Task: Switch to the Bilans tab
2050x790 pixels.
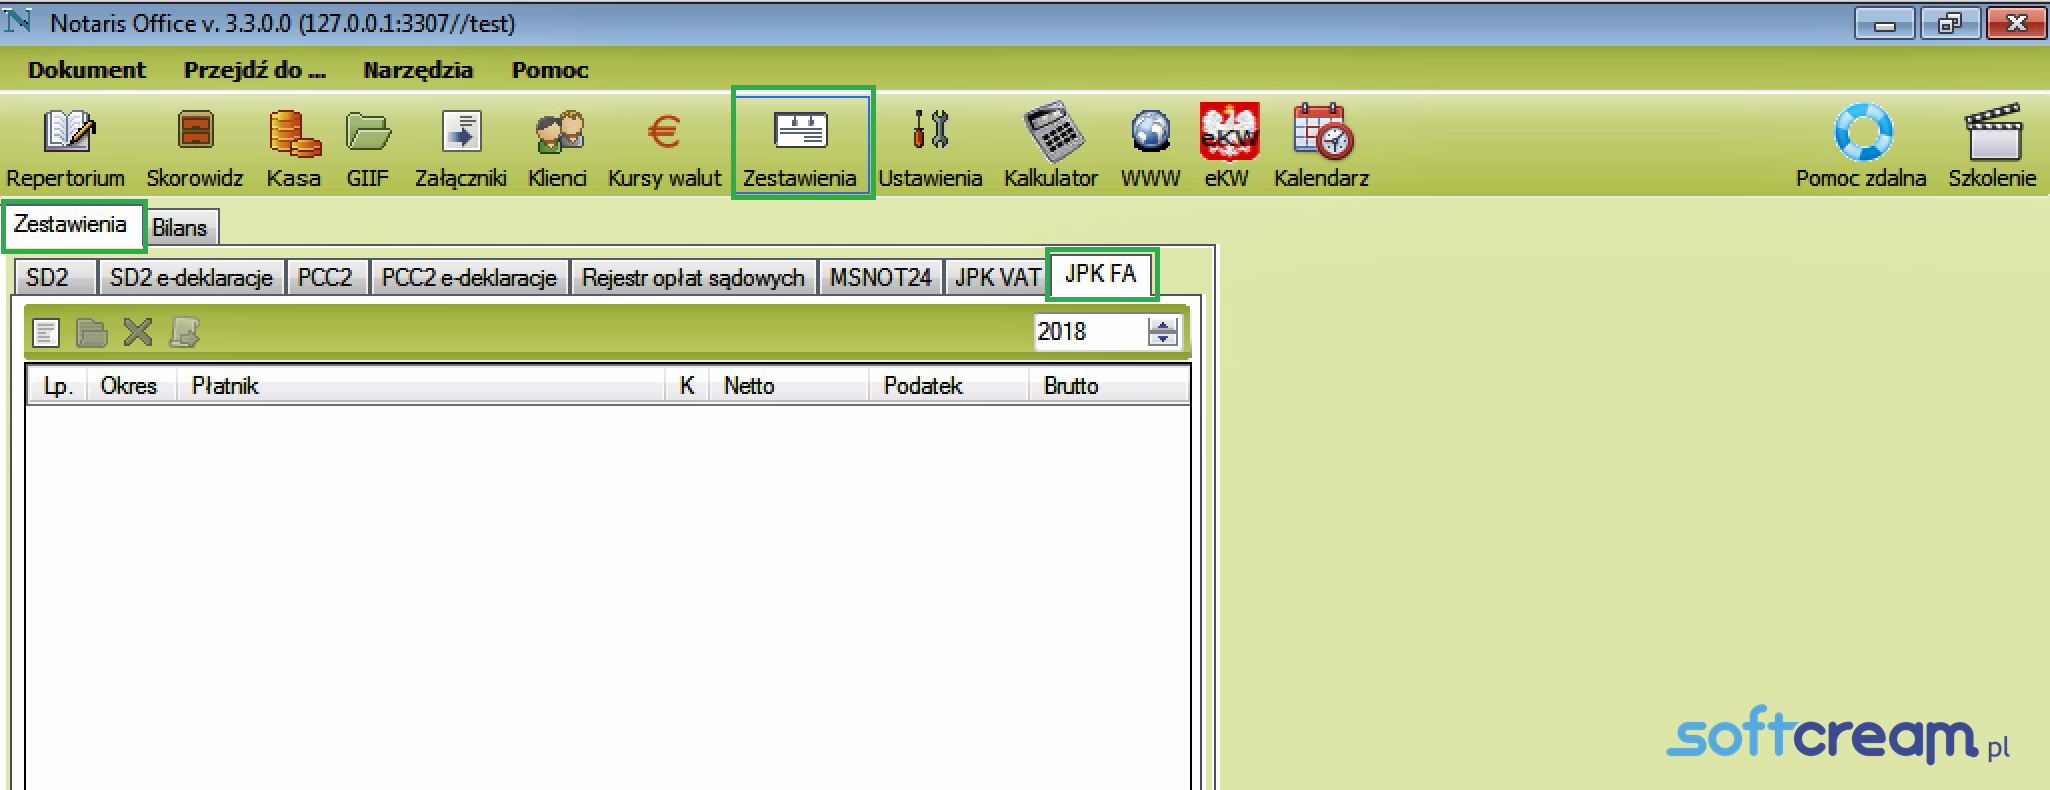Action: [x=180, y=228]
